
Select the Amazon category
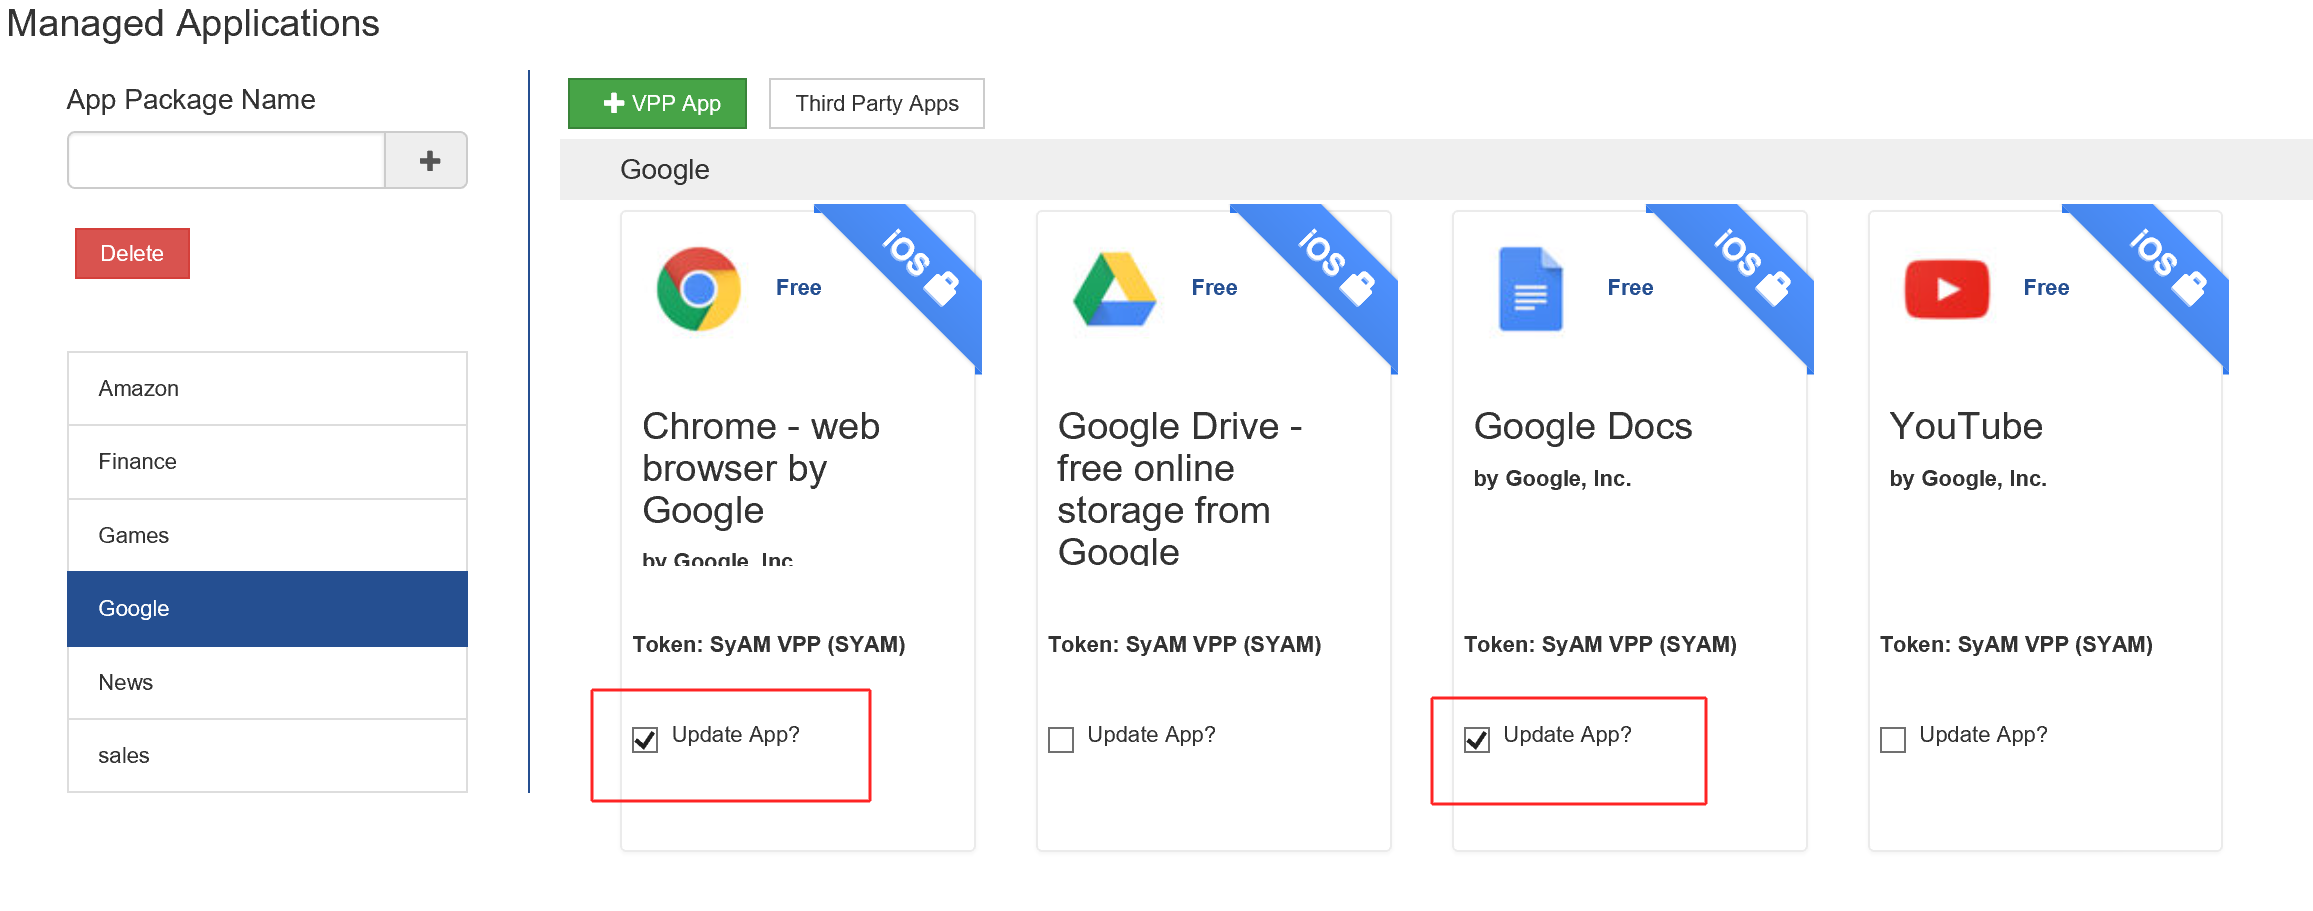point(267,389)
